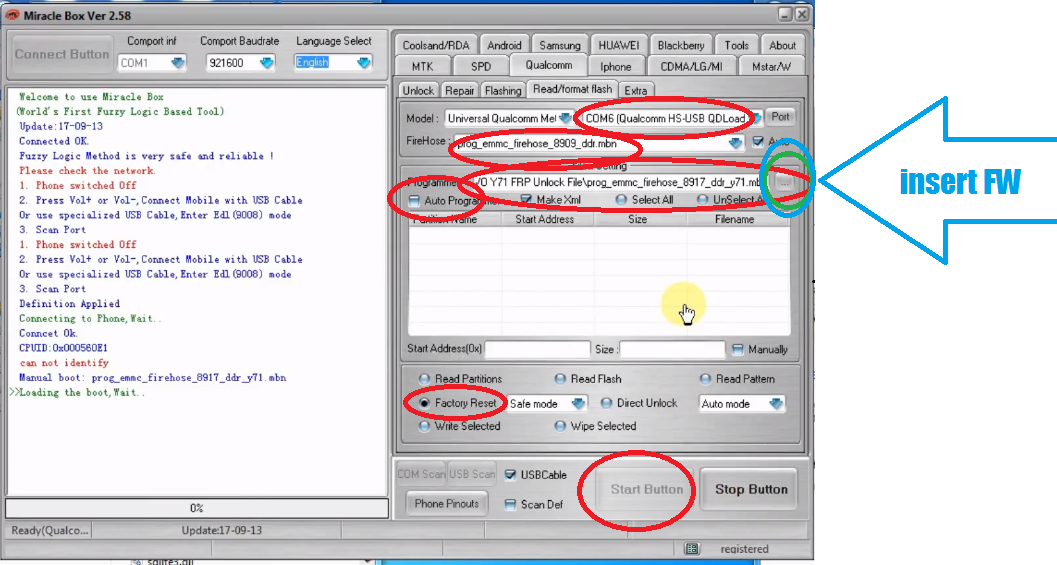Toggle the USBCable checkbox
Image resolution: width=1057 pixels, height=565 pixels.
[x=510, y=475]
